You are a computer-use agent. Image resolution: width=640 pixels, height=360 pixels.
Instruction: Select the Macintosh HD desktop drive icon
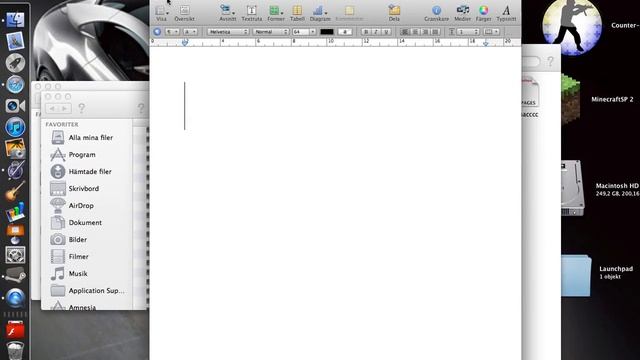coord(573,189)
